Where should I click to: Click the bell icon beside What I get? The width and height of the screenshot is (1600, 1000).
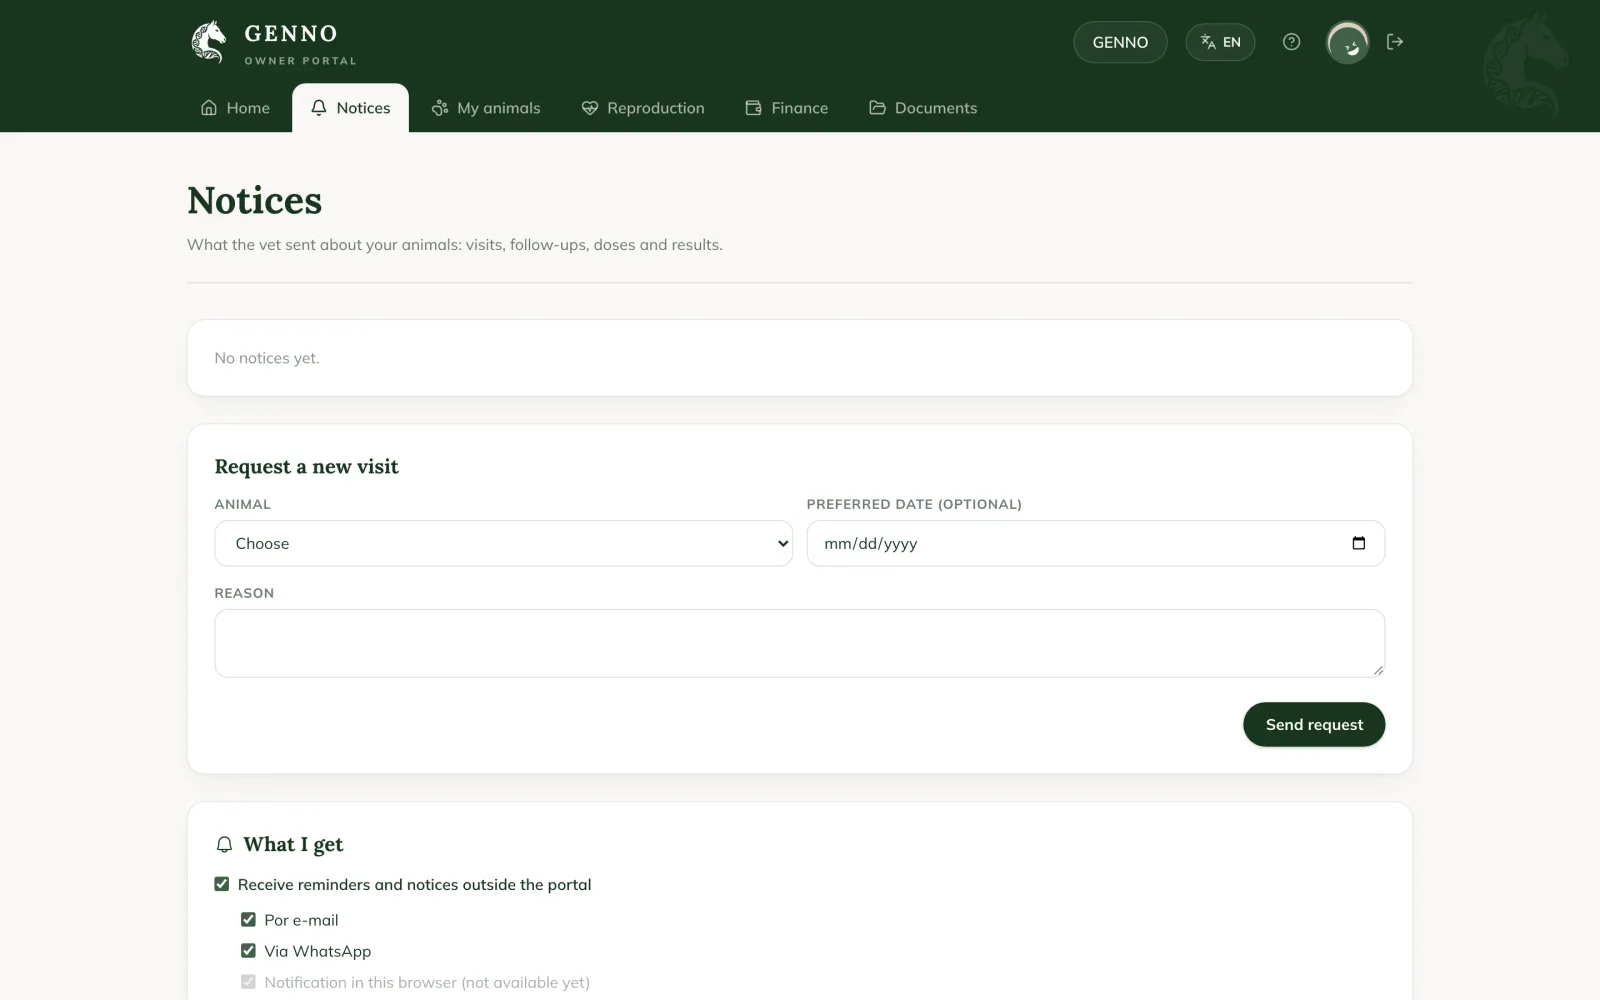pyautogui.click(x=224, y=845)
